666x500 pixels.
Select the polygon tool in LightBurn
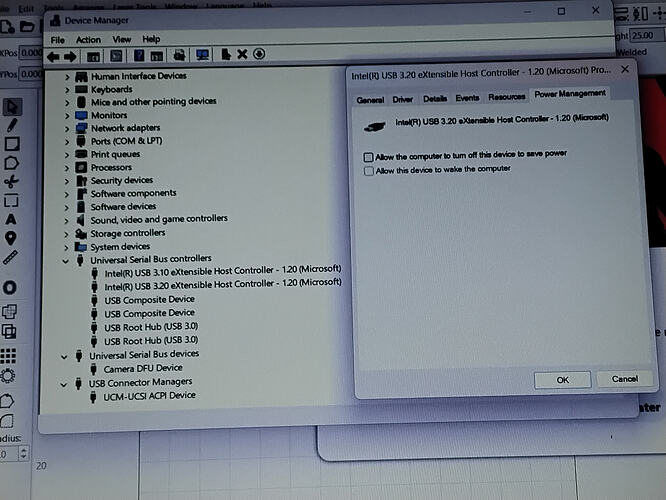(11, 163)
